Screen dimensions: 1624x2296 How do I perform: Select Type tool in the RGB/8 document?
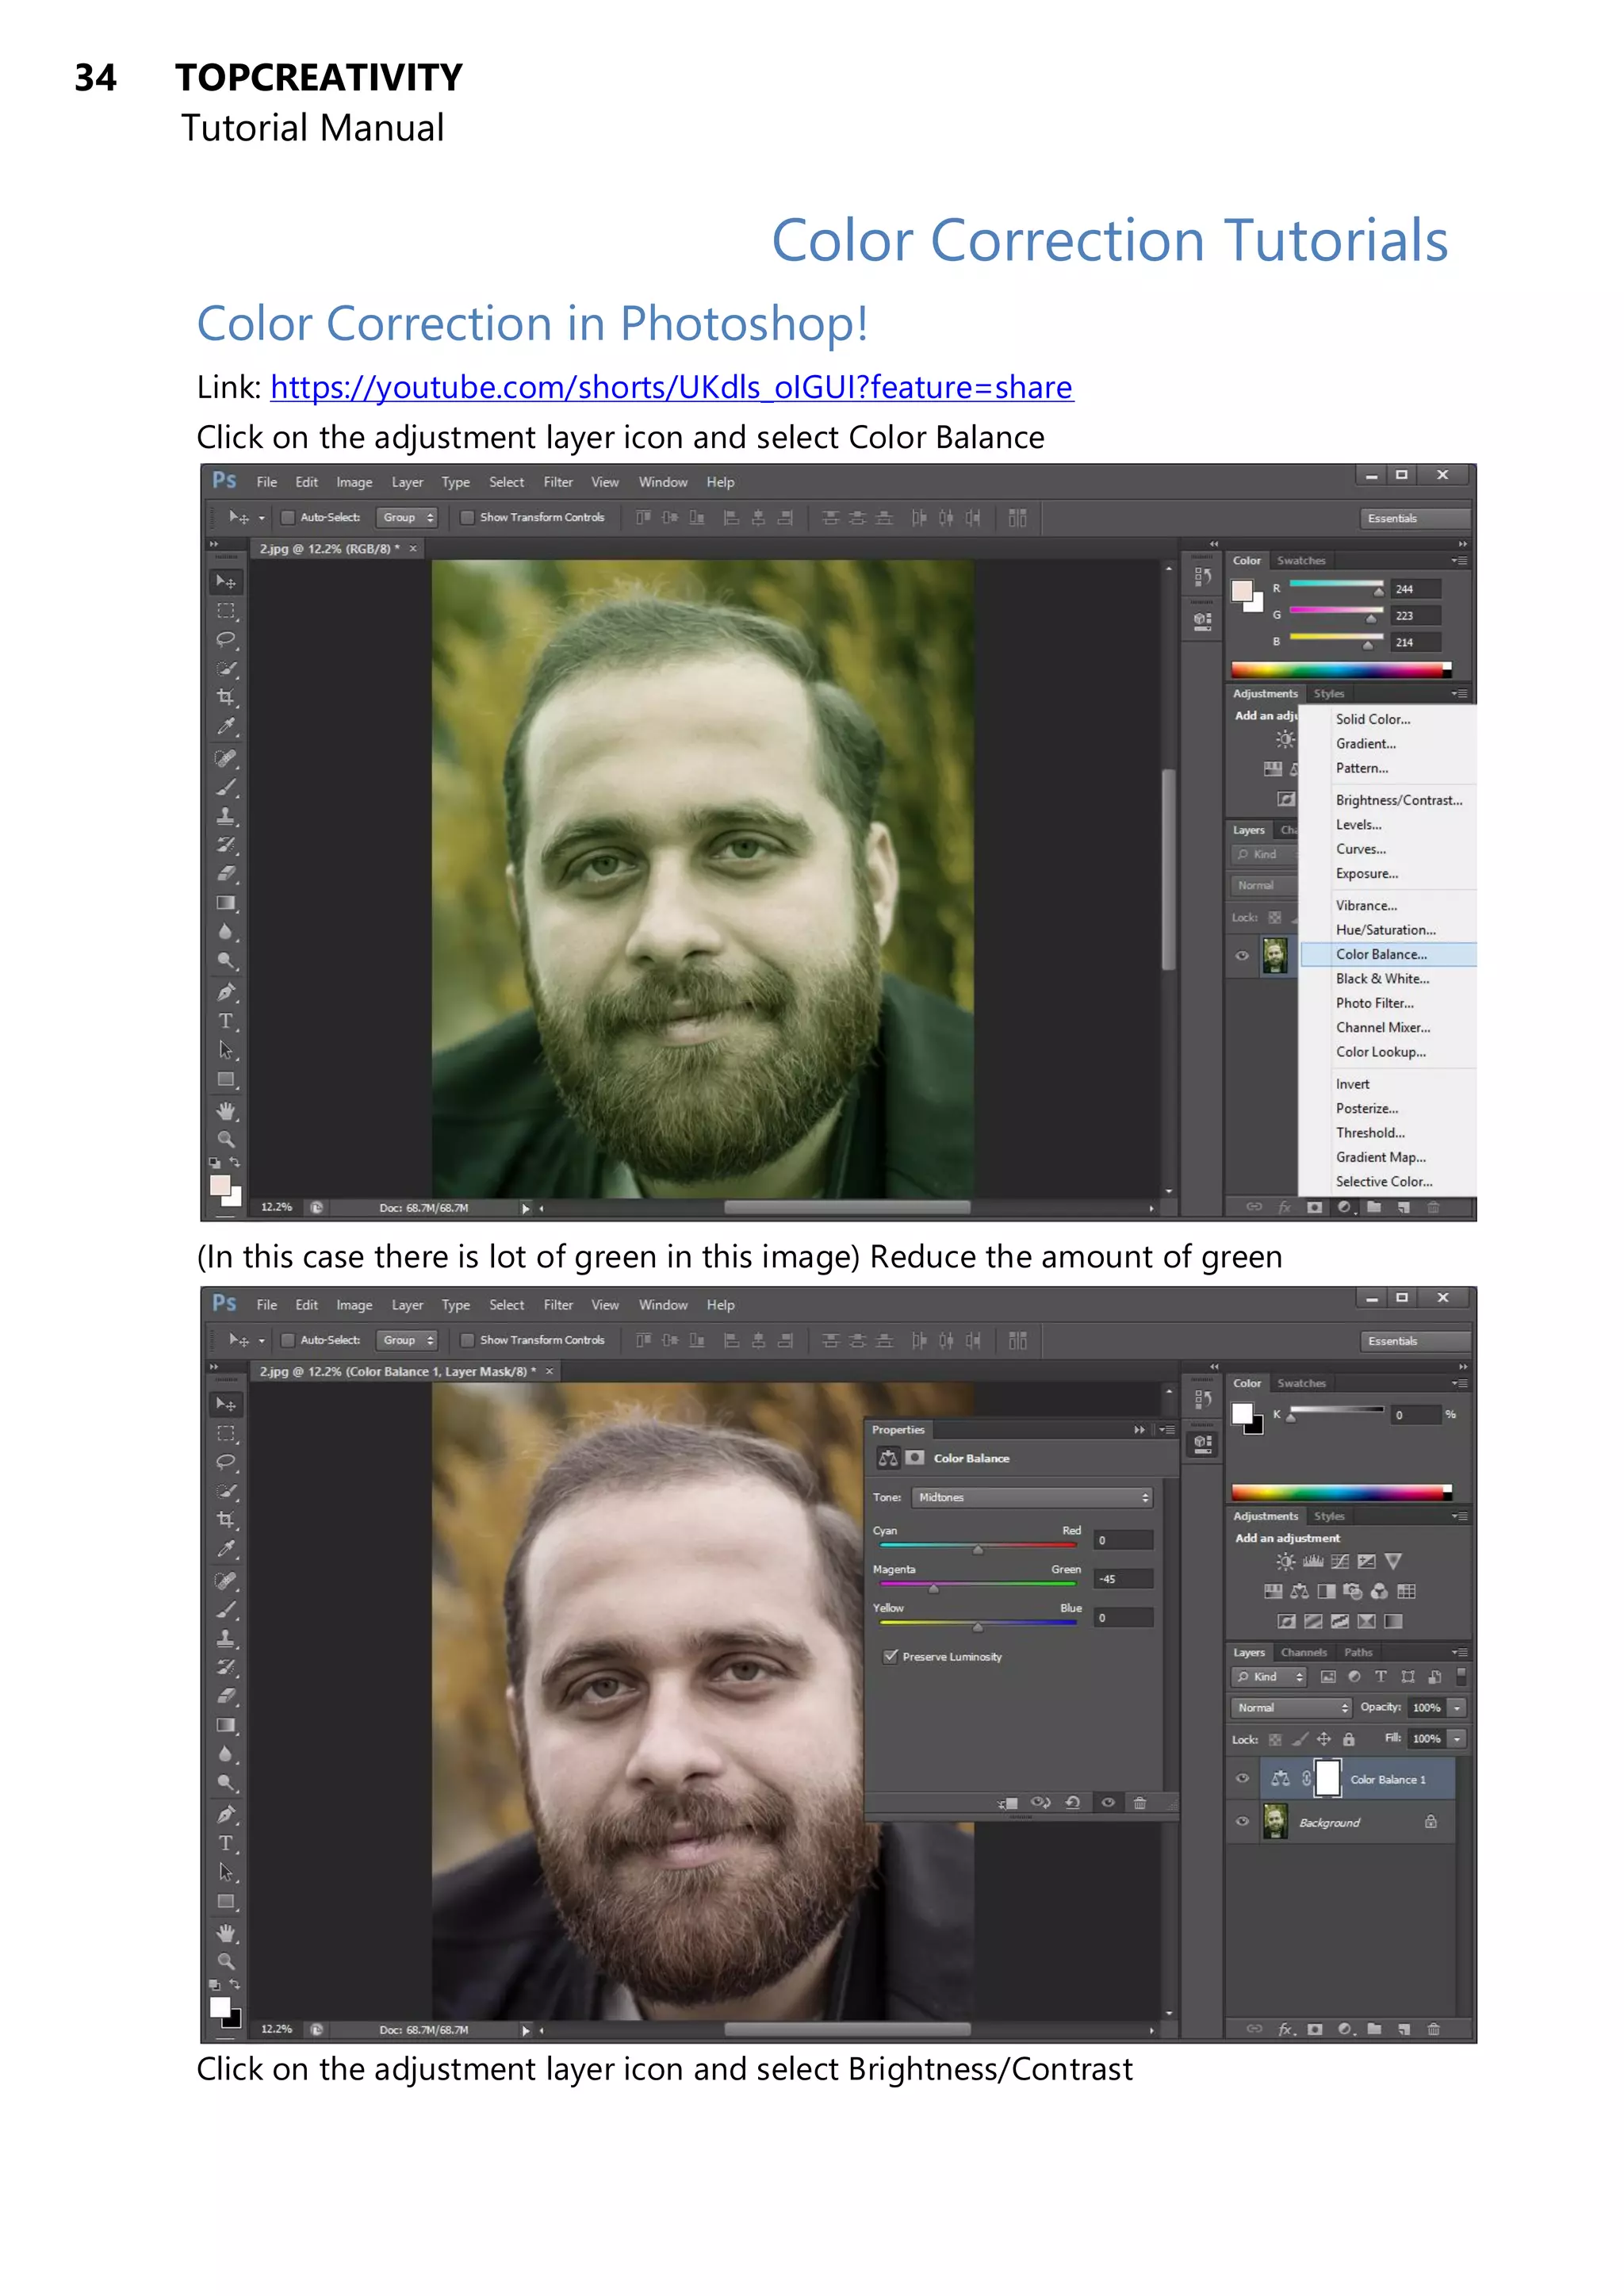226,1021
